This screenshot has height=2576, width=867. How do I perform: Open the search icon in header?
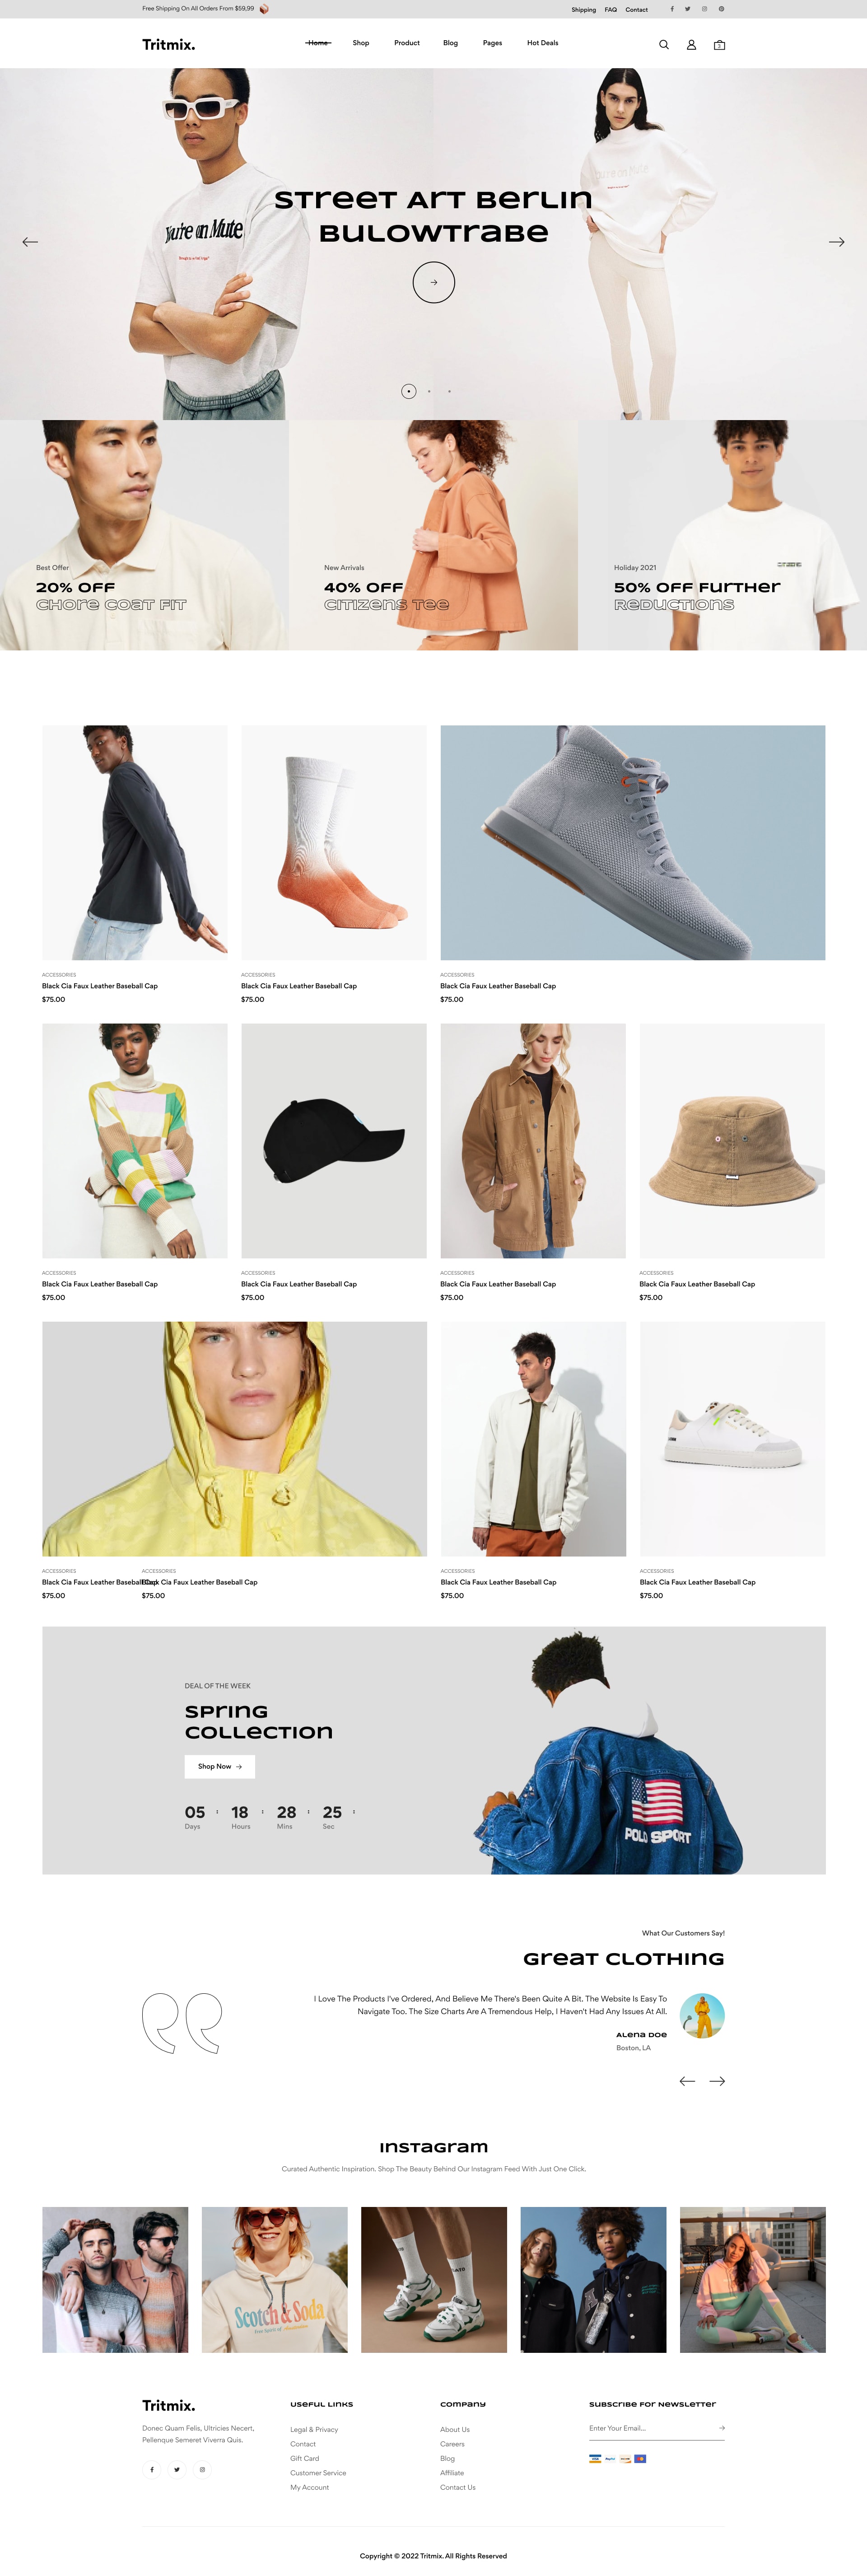pos(663,45)
